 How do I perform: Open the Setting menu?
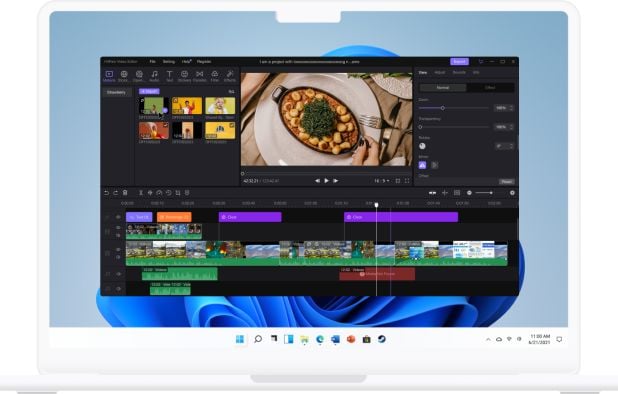169,61
